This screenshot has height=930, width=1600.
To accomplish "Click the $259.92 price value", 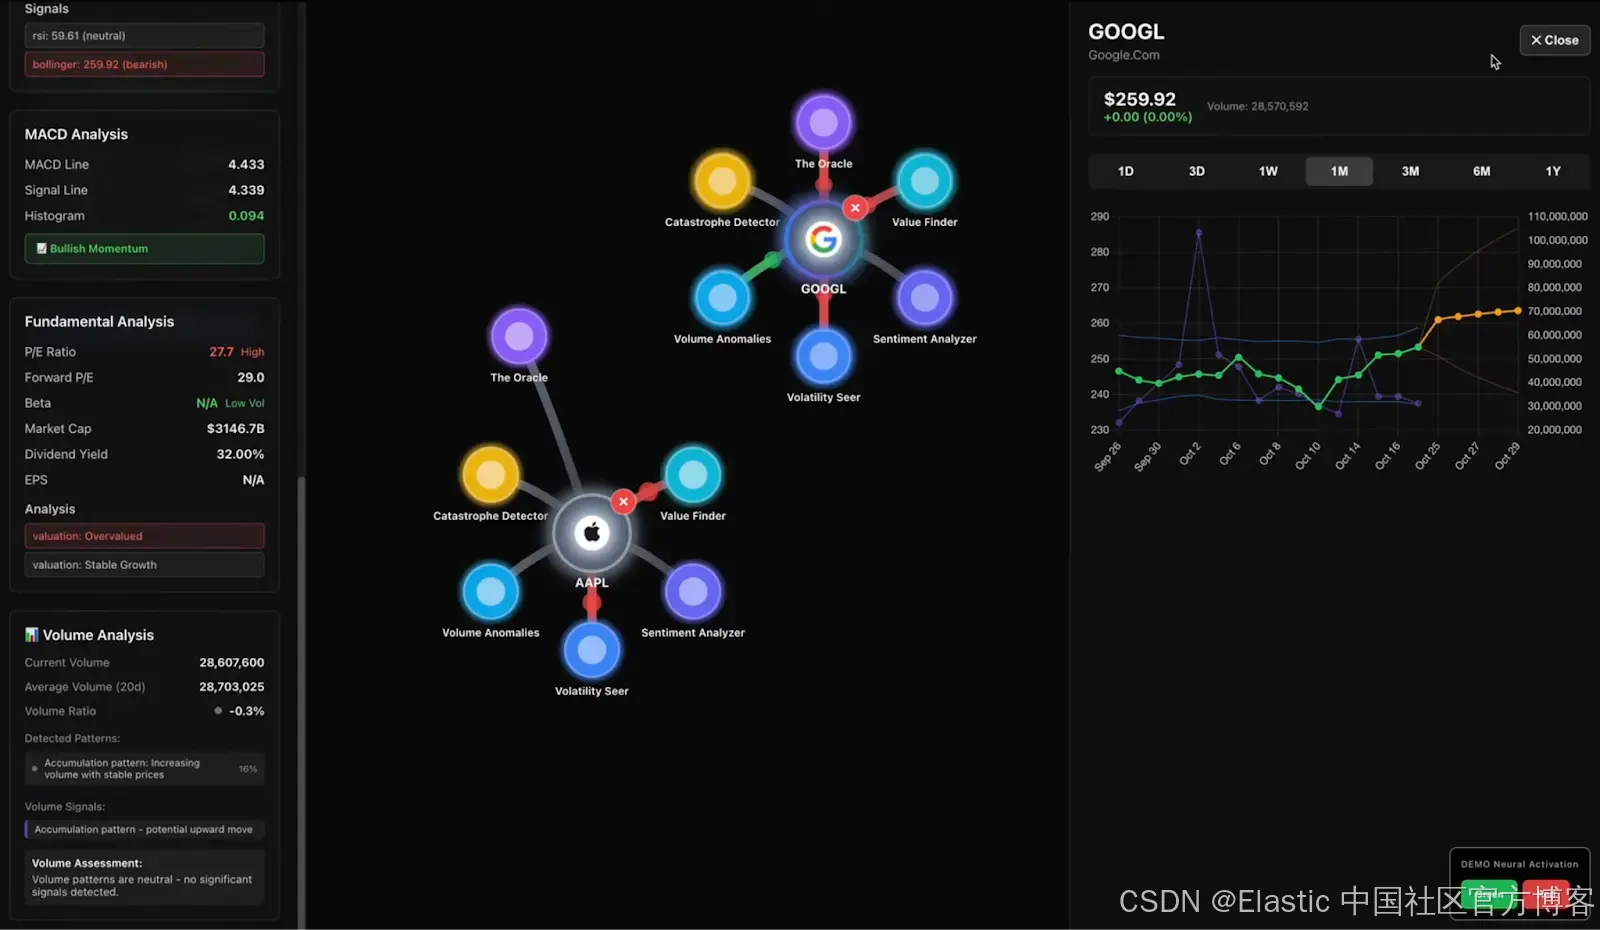I will point(1139,99).
